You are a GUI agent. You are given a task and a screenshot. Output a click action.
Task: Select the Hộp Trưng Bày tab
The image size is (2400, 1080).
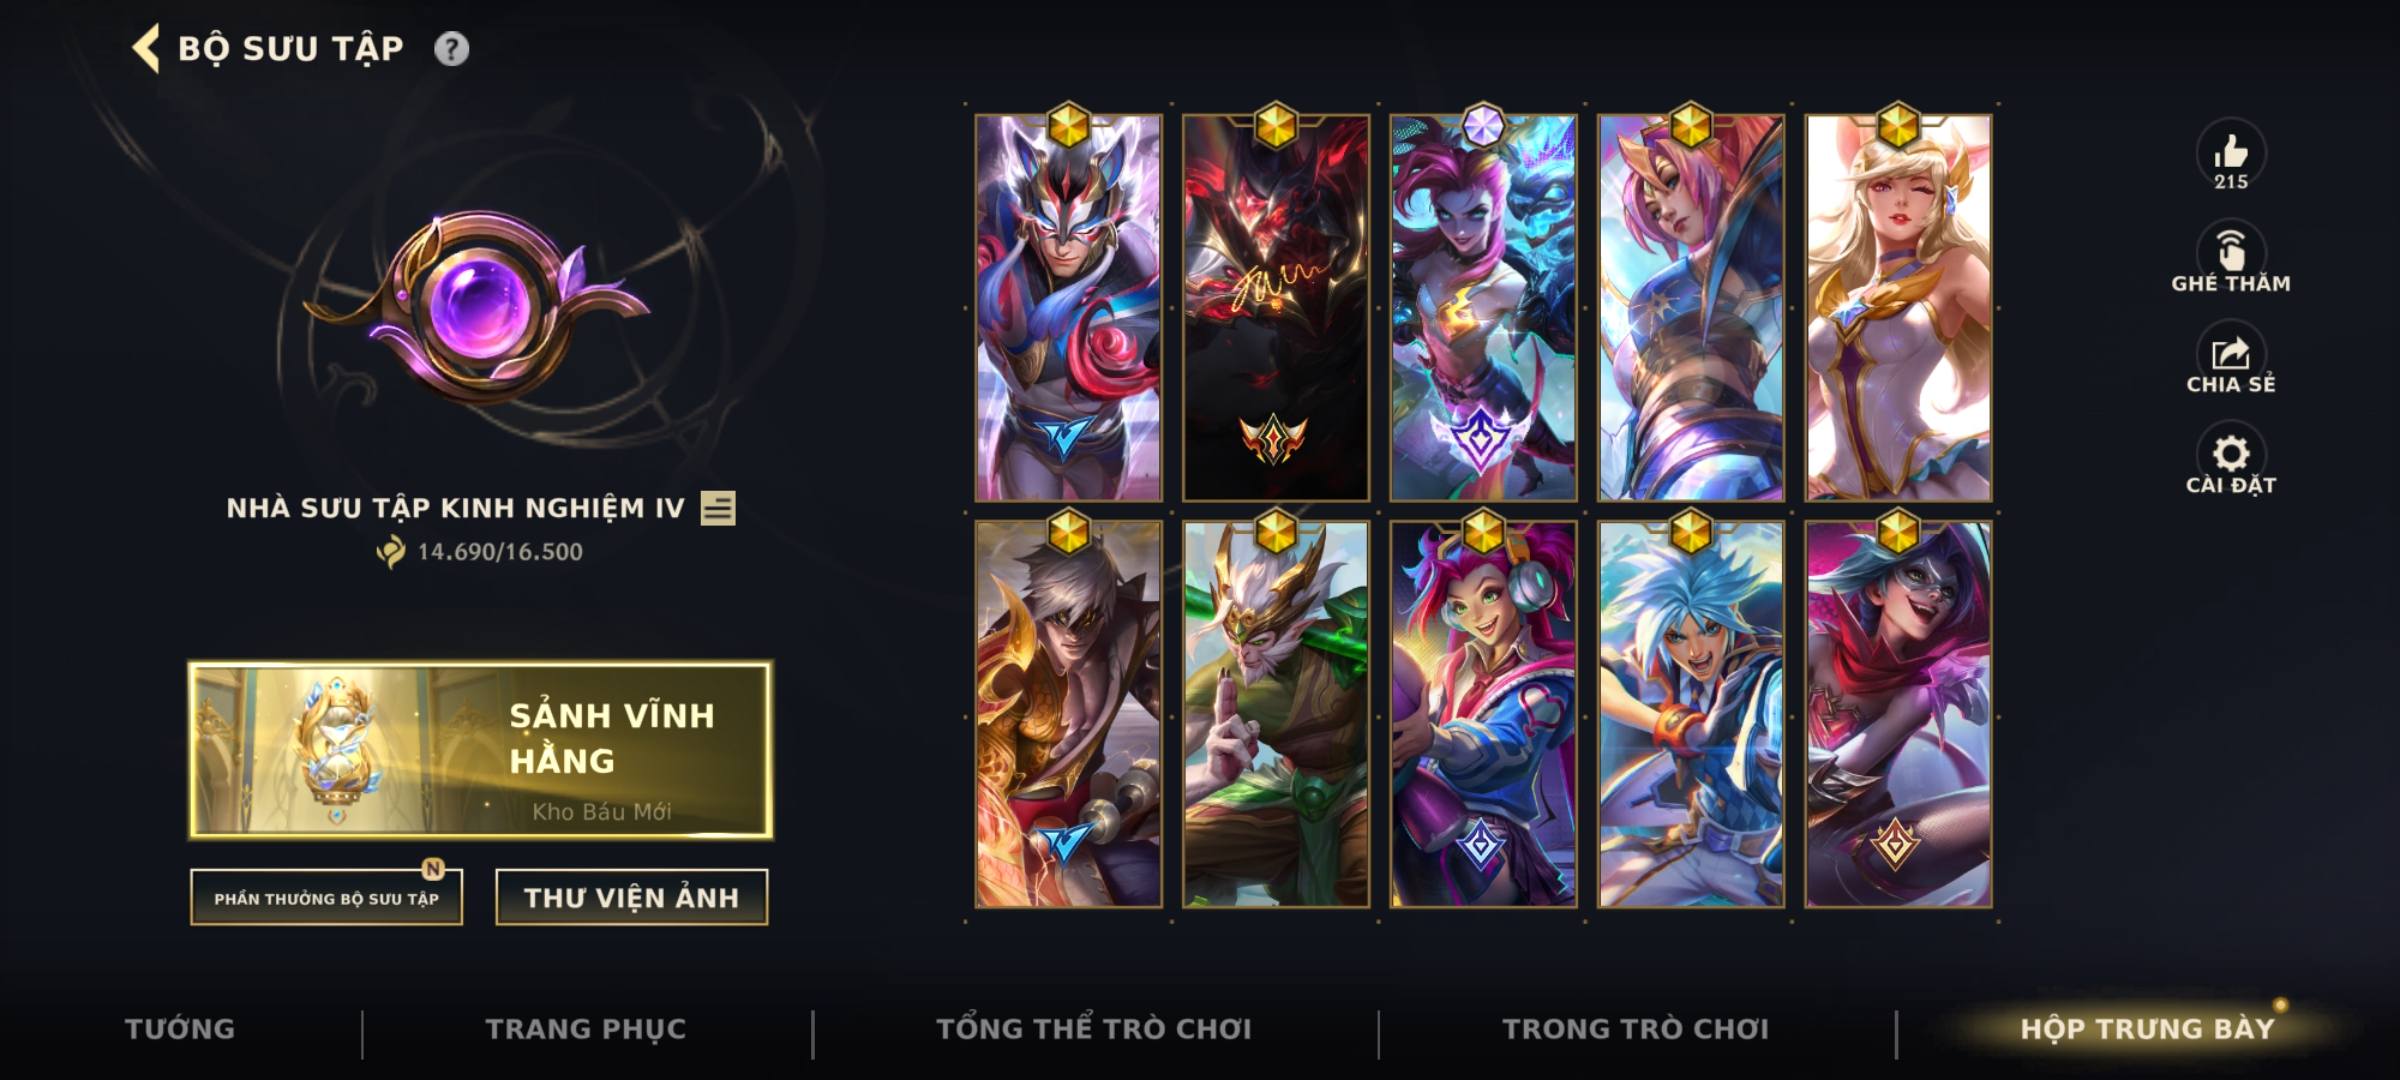point(2147,1028)
